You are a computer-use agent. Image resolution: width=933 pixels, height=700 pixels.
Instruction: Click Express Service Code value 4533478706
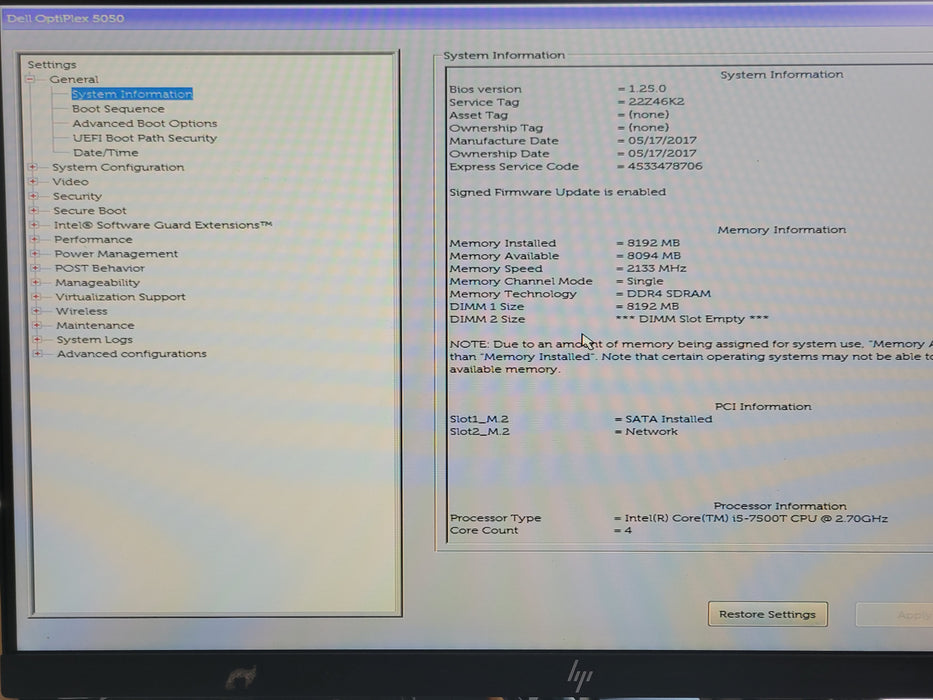(665, 166)
